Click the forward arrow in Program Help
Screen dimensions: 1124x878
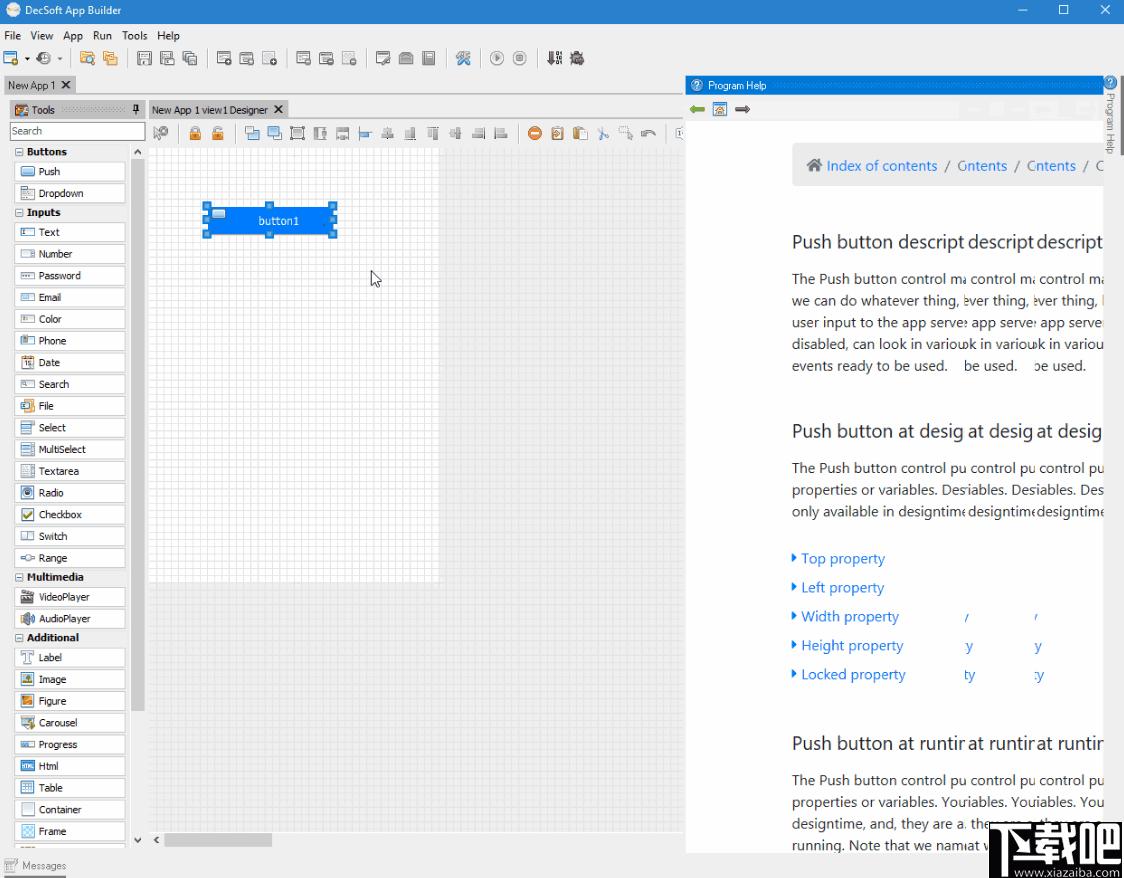click(743, 109)
